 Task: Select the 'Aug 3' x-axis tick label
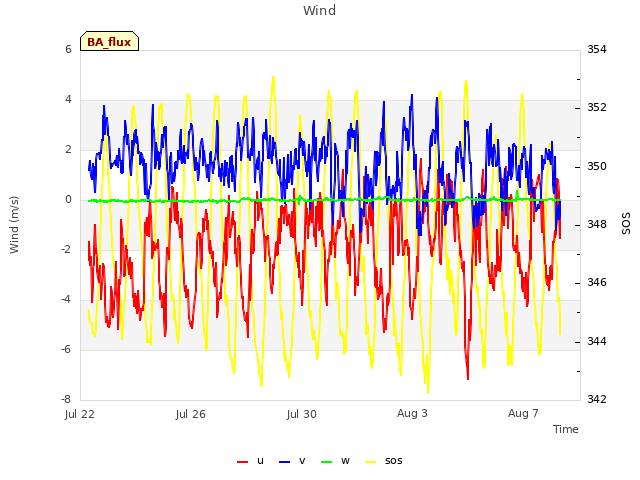click(x=412, y=413)
